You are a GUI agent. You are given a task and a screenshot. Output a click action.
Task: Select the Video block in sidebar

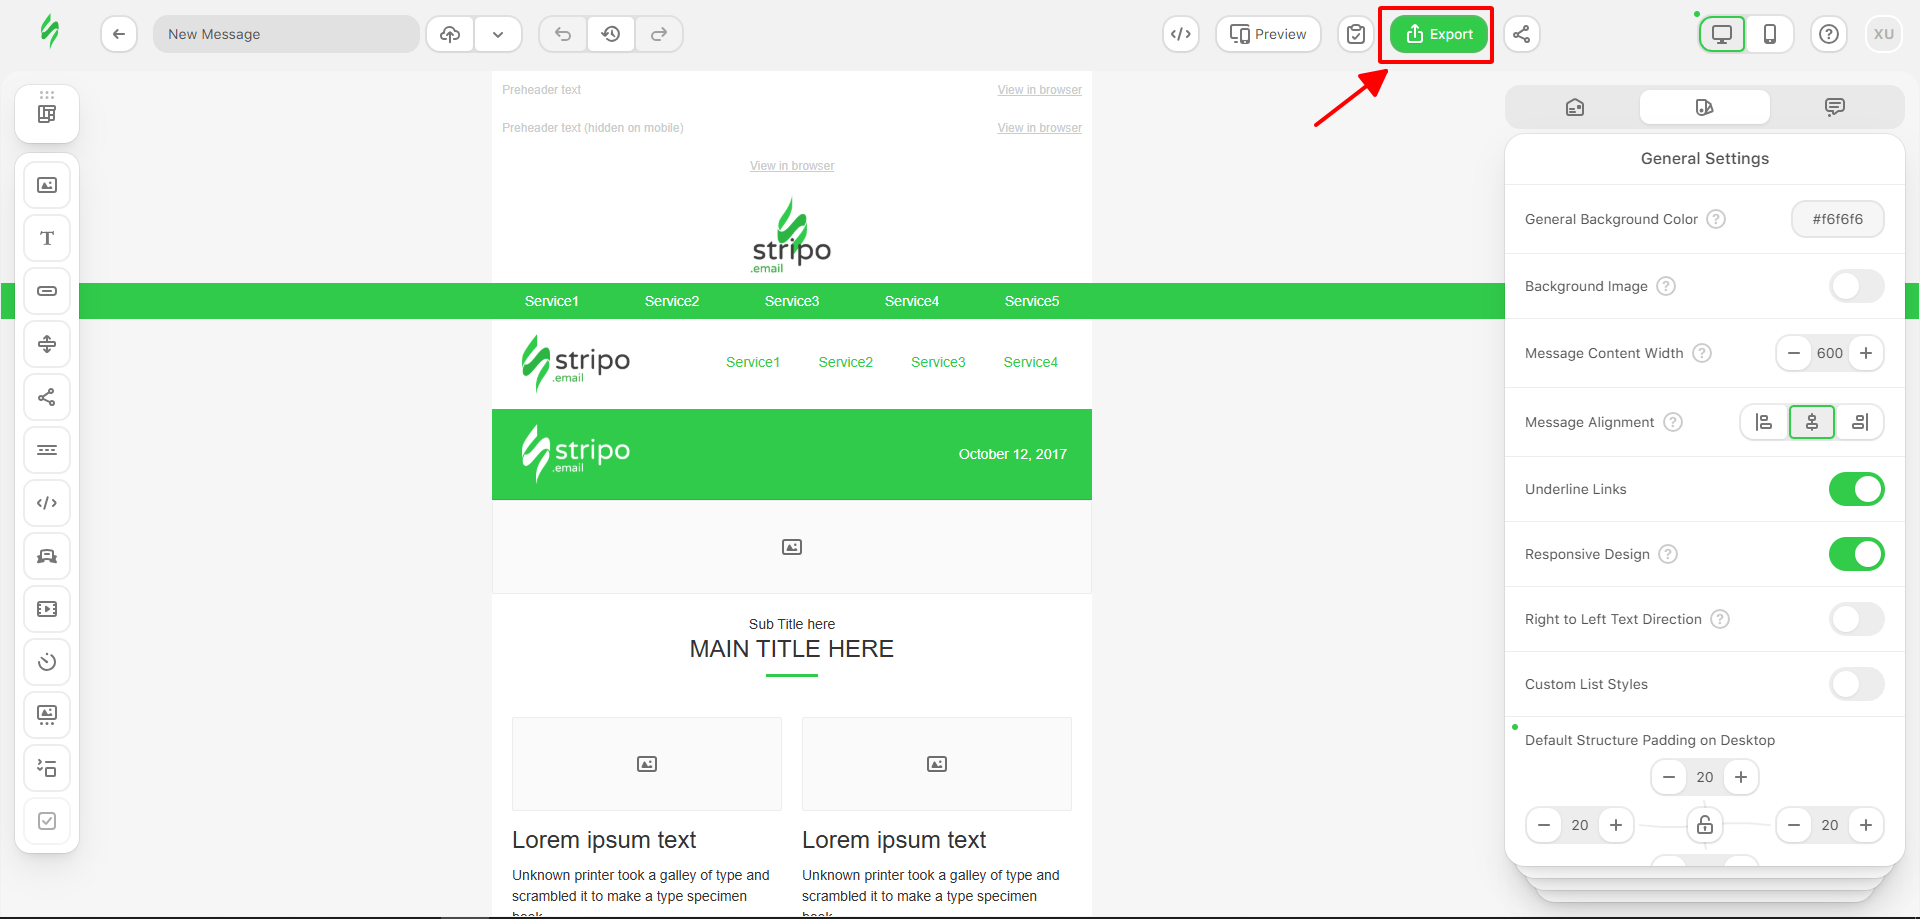click(47, 609)
